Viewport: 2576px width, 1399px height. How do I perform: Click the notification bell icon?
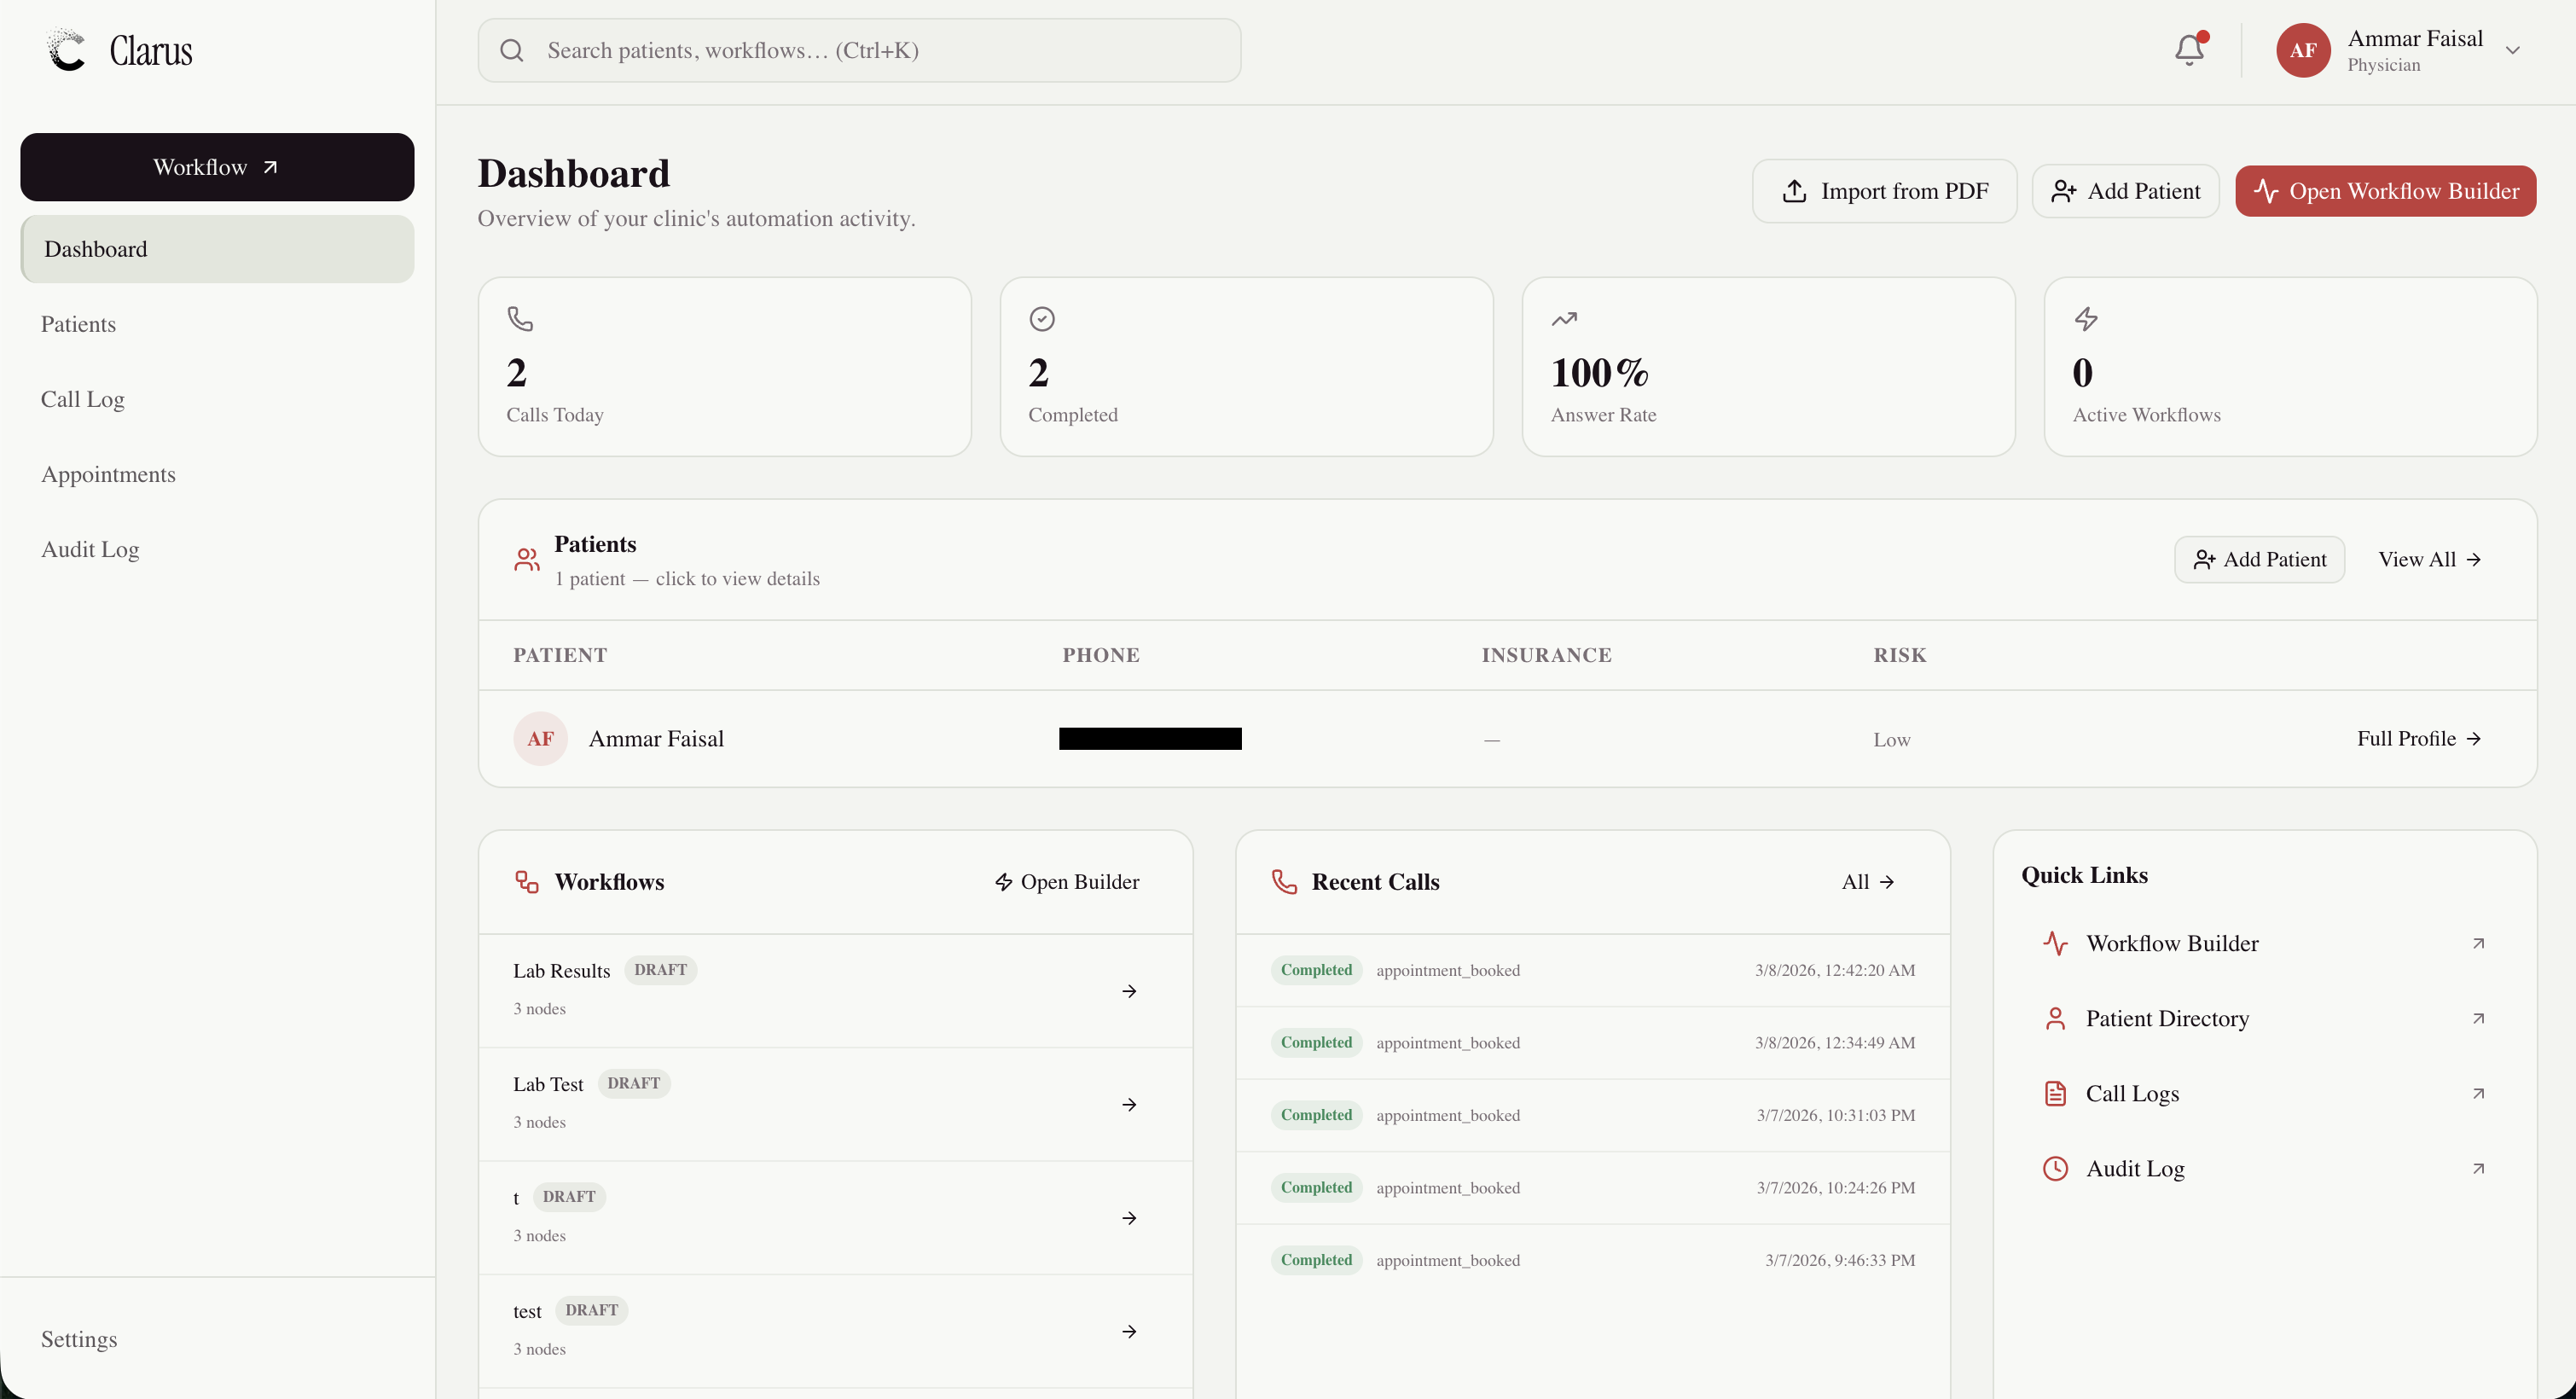[2188, 50]
